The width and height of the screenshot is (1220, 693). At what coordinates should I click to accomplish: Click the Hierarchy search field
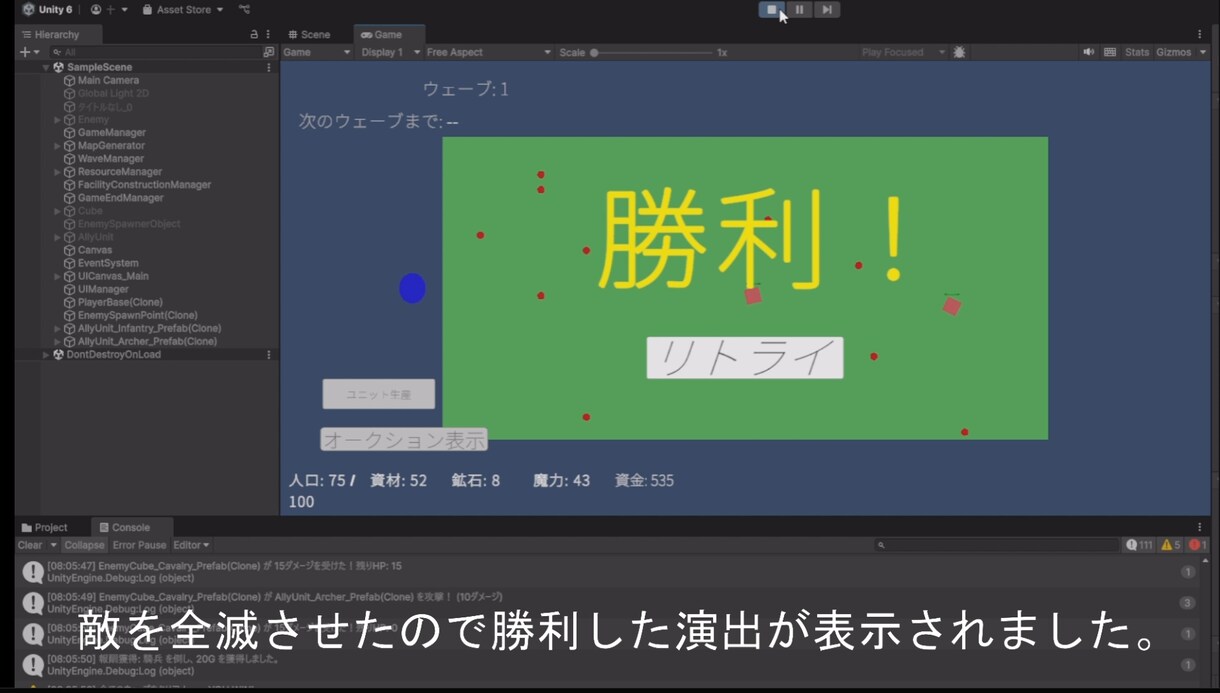(155, 52)
